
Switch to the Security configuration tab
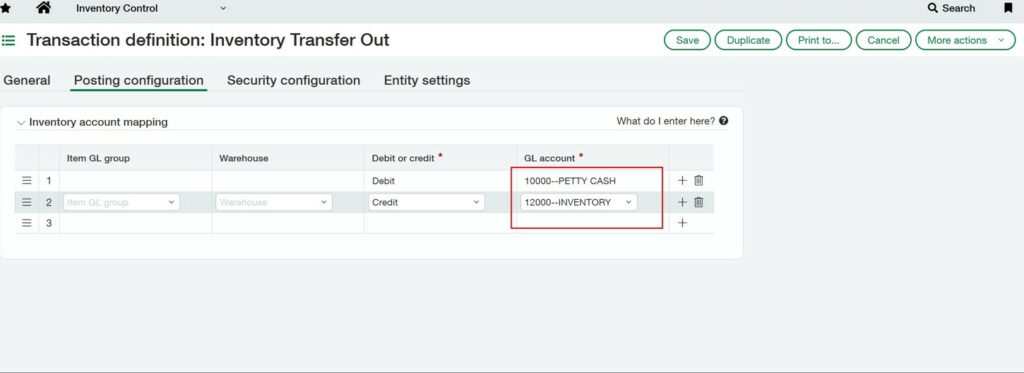[293, 80]
